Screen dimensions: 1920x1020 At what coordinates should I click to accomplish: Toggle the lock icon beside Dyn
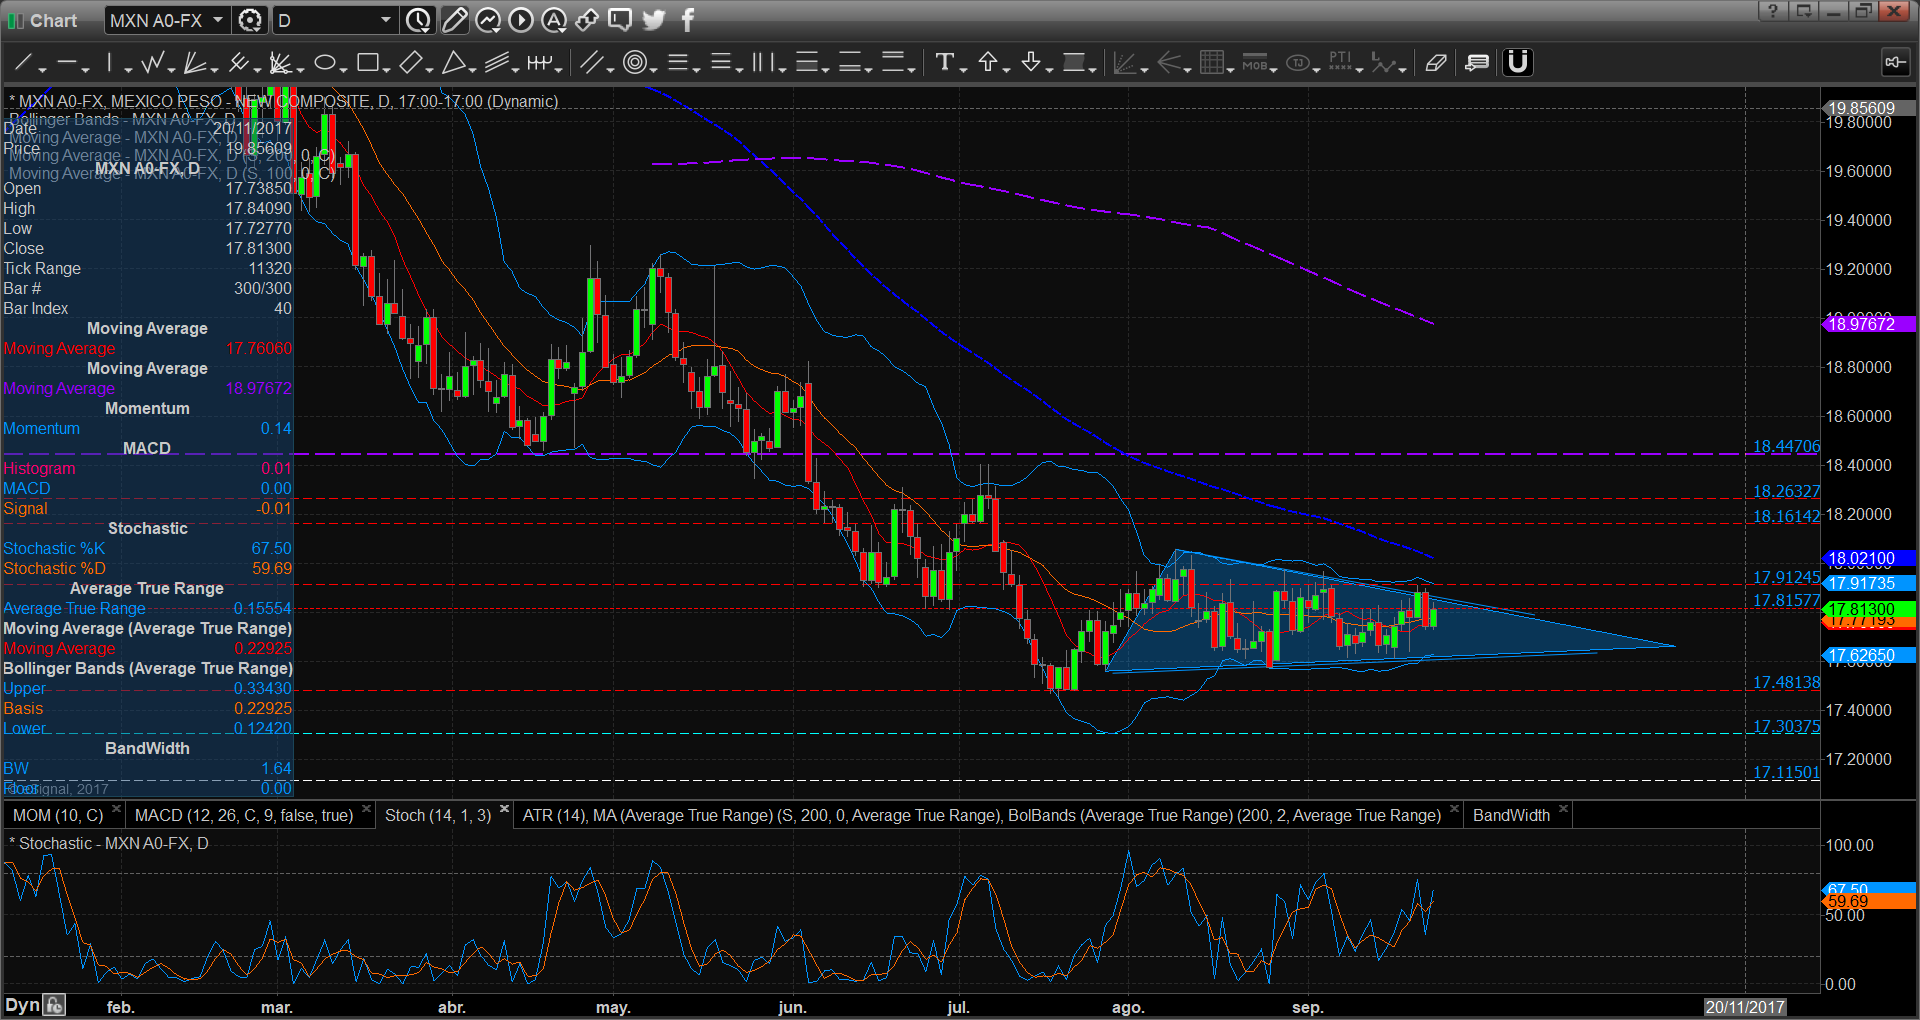coord(55,1006)
